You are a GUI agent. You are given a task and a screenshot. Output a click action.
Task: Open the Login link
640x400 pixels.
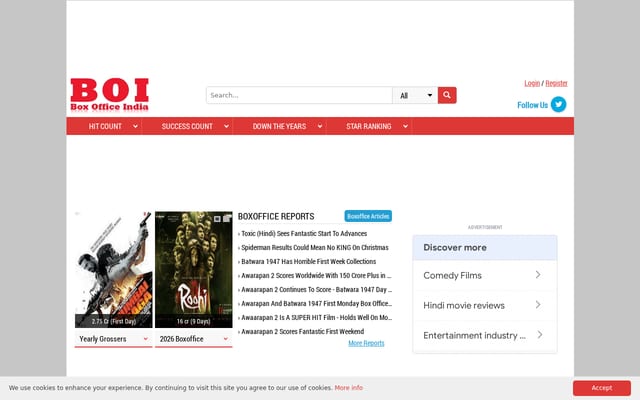point(532,83)
